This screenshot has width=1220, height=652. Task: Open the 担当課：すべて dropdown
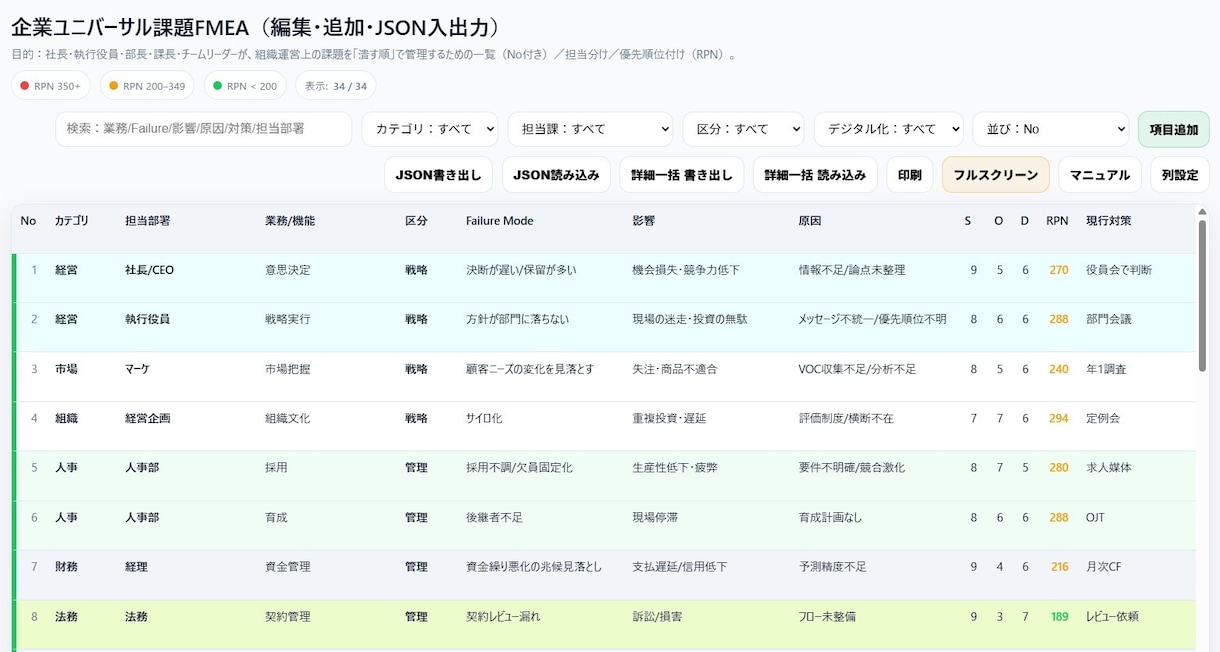590,129
